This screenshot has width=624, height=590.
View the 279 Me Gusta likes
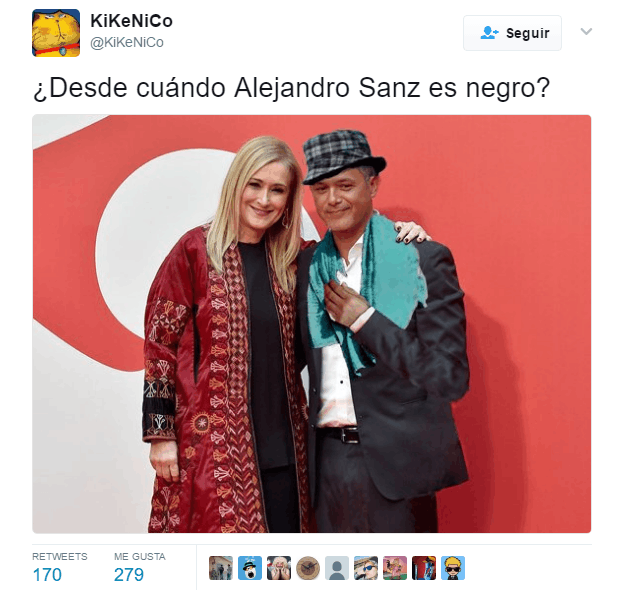(x=129, y=575)
